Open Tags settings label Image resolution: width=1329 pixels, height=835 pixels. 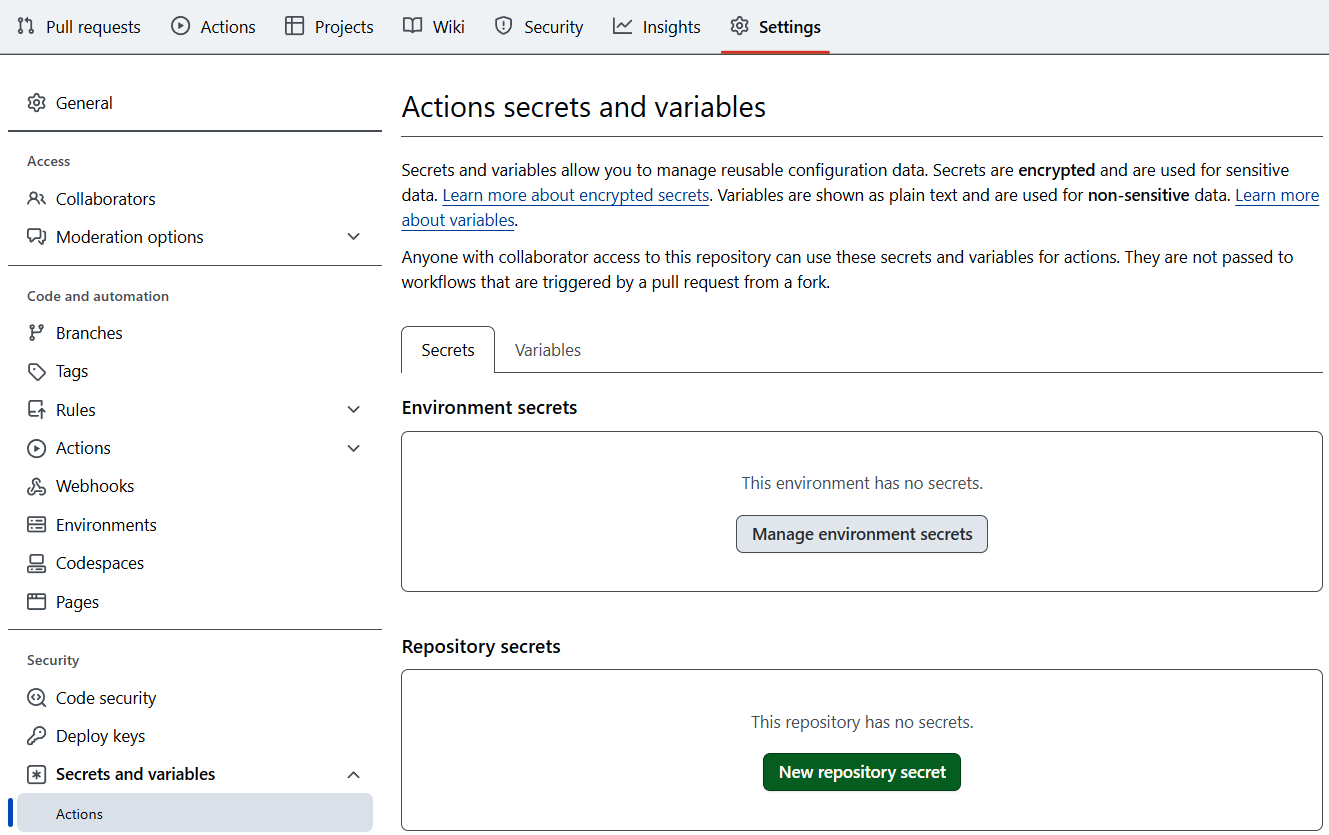pos(72,371)
